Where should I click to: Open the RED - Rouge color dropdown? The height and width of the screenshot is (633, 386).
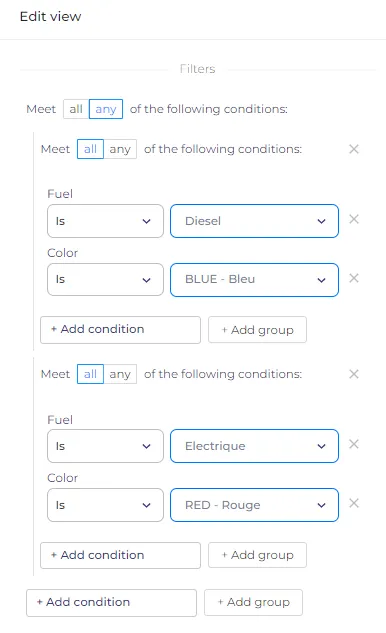(254, 505)
